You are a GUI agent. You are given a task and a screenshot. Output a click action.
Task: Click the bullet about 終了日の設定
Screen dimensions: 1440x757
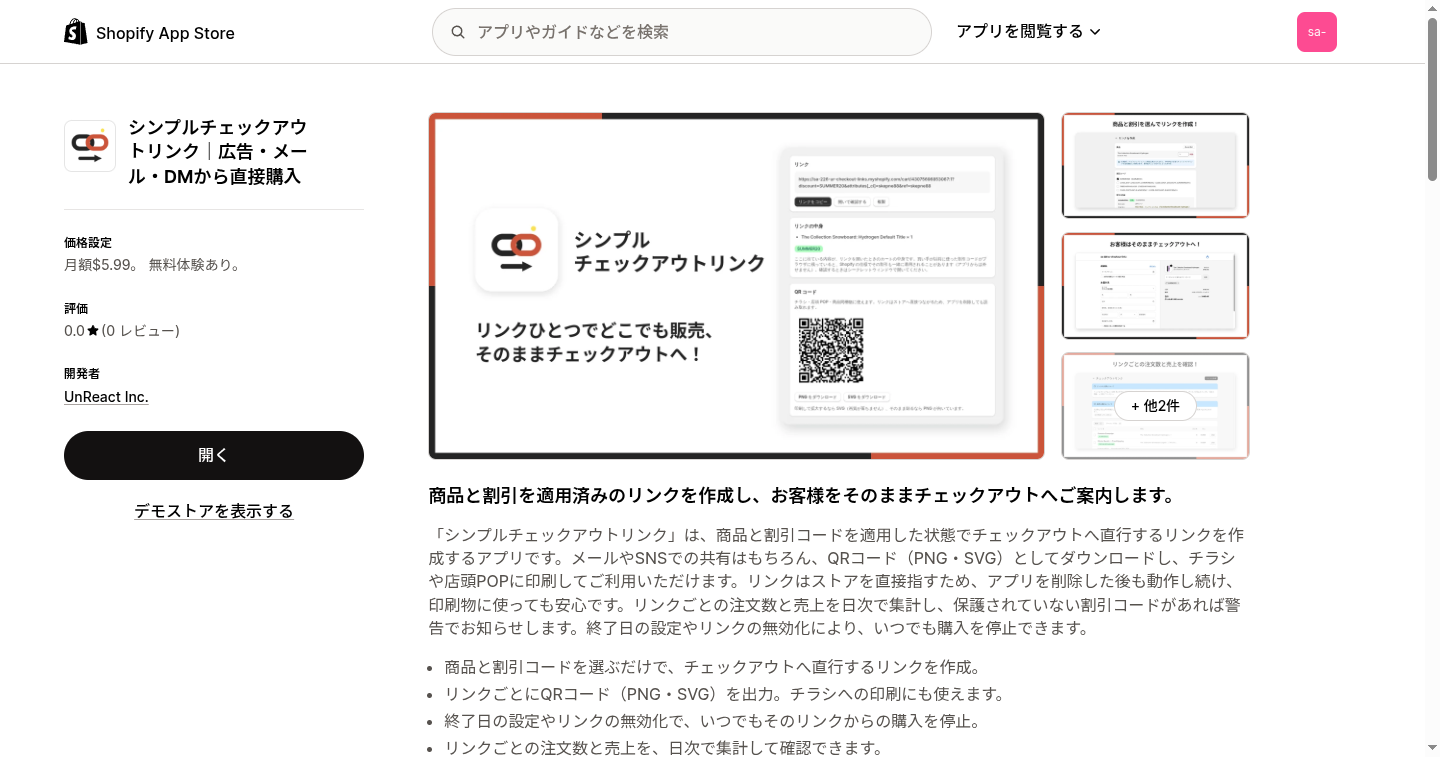point(712,721)
